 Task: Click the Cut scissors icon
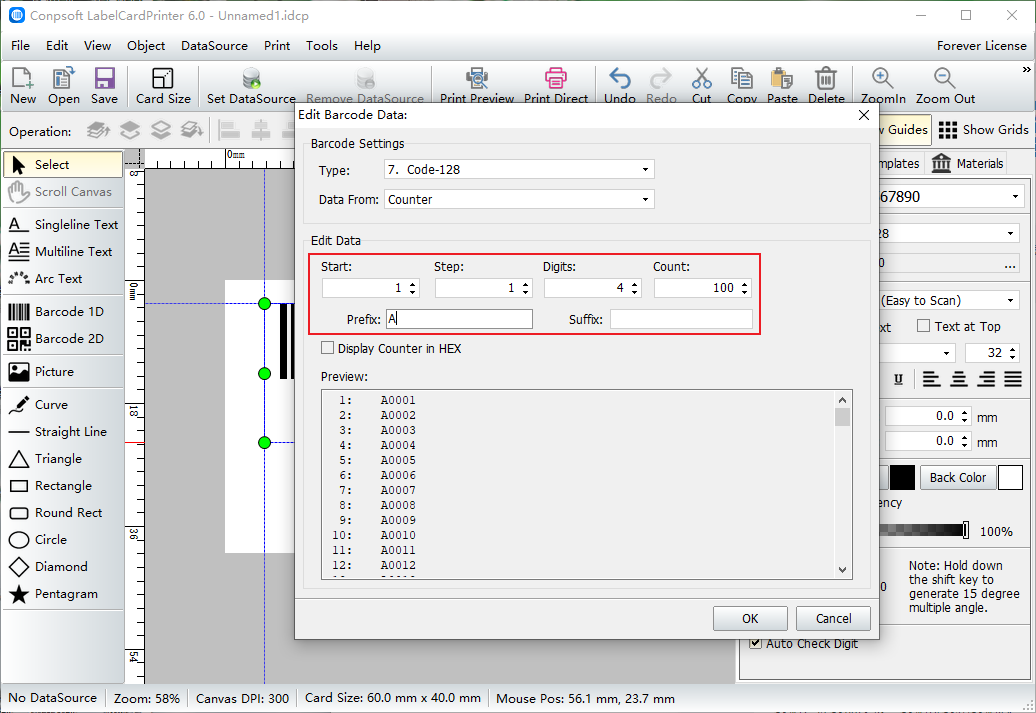click(x=702, y=78)
